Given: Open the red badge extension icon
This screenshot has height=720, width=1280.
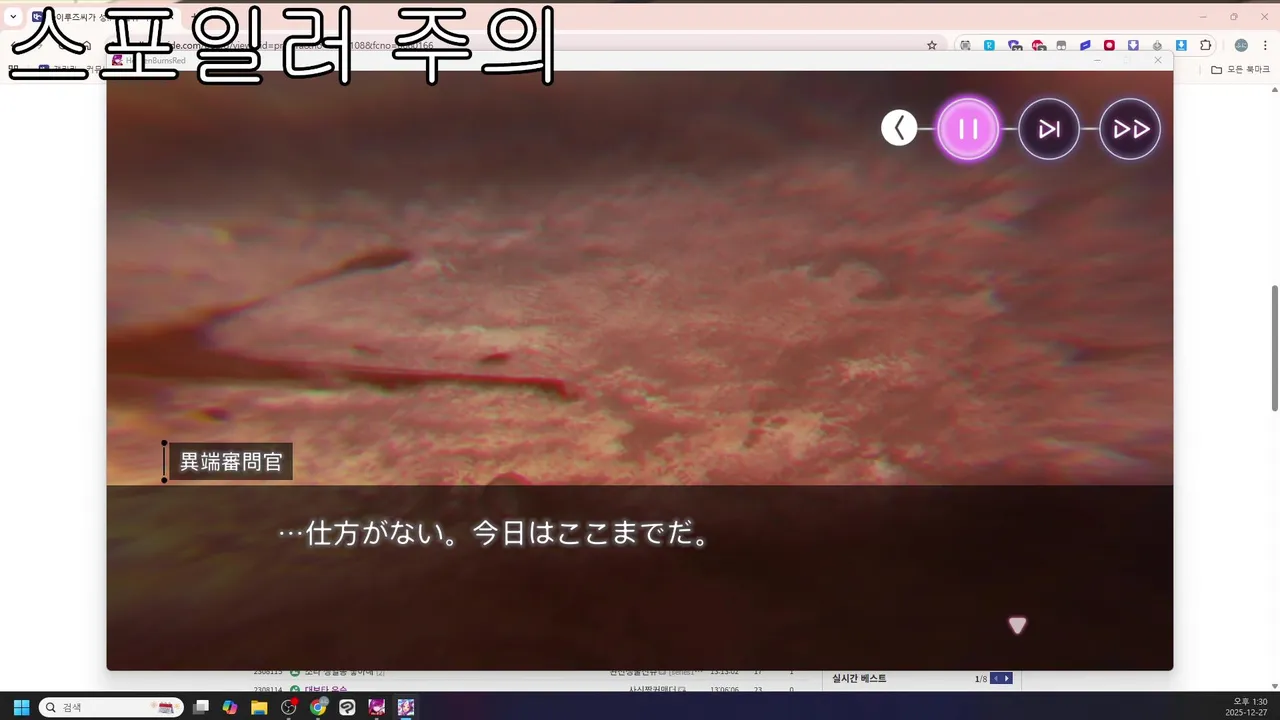Looking at the screenshot, I should click(x=1038, y=45).
